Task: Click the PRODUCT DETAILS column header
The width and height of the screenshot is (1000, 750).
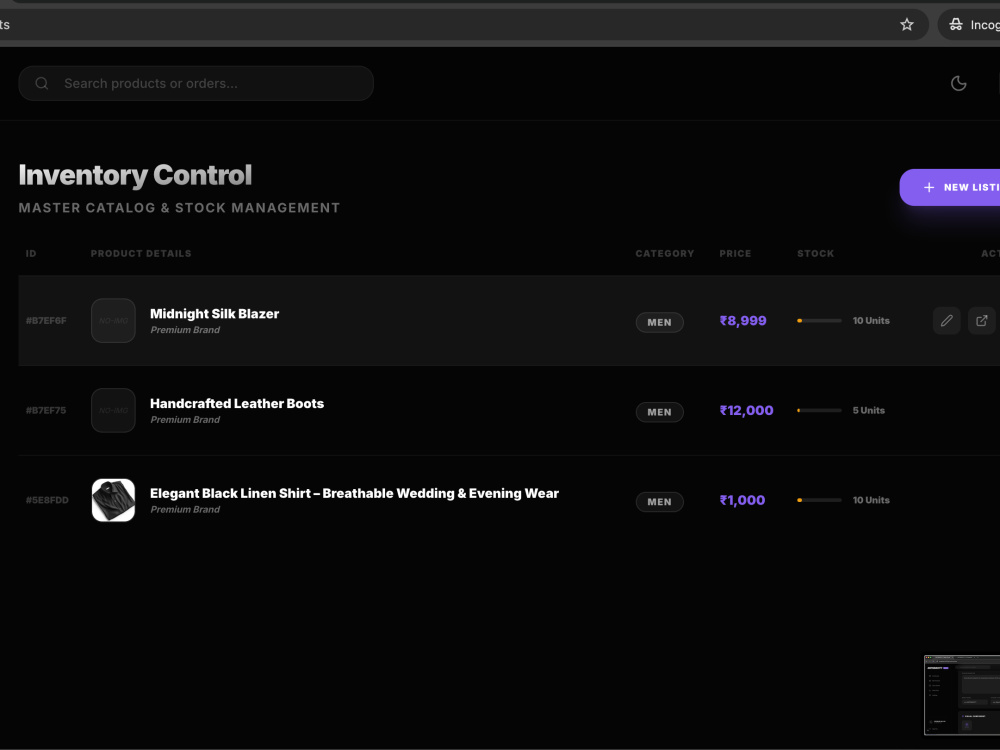Action: point(141,254)
